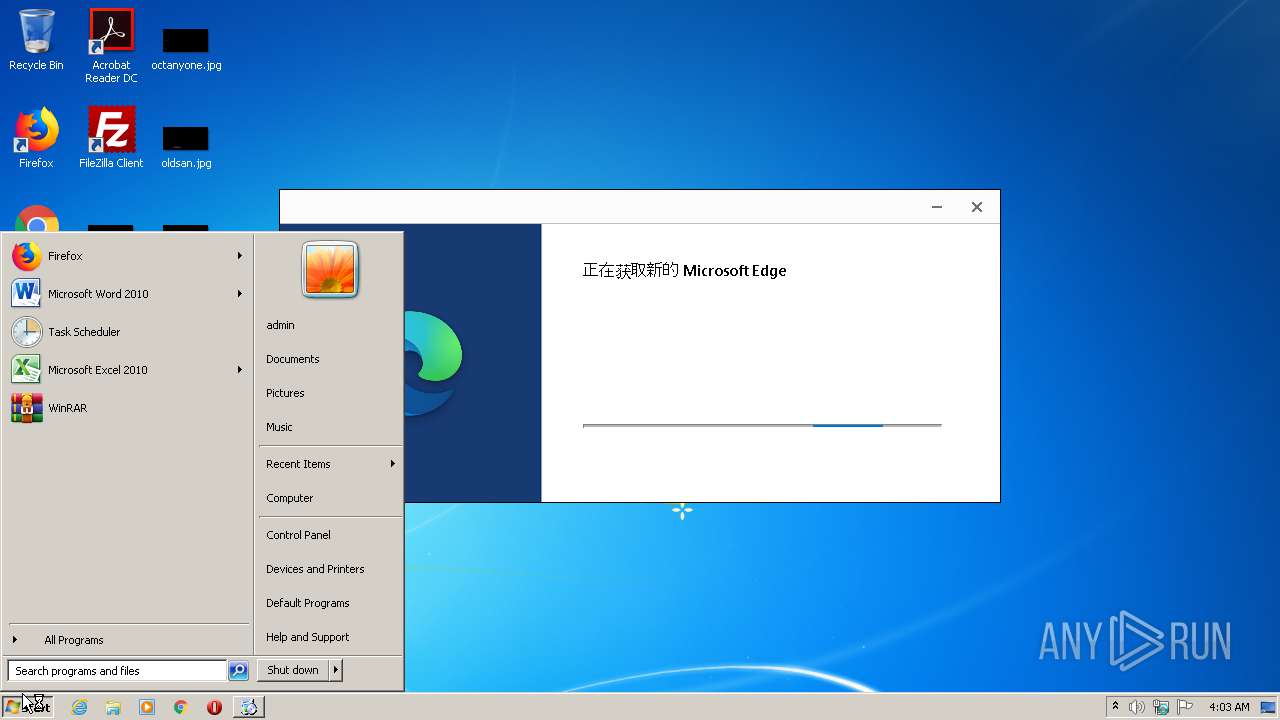Open the admin user folder
Image resolution: width=1280 pixels, height=720 pixels.
coord(330,325)
